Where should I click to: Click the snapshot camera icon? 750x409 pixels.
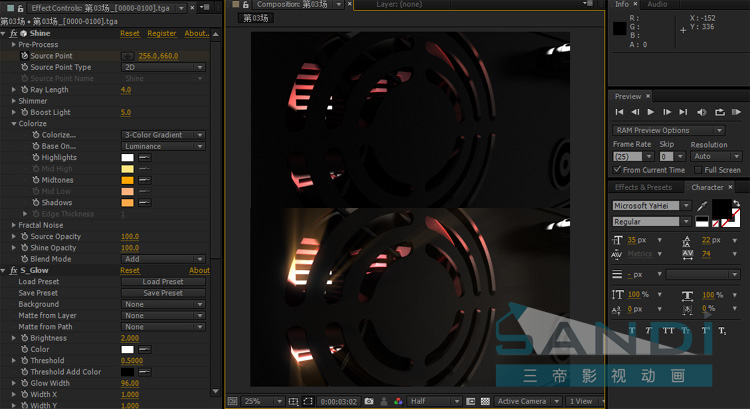click(x=369, y=401)
